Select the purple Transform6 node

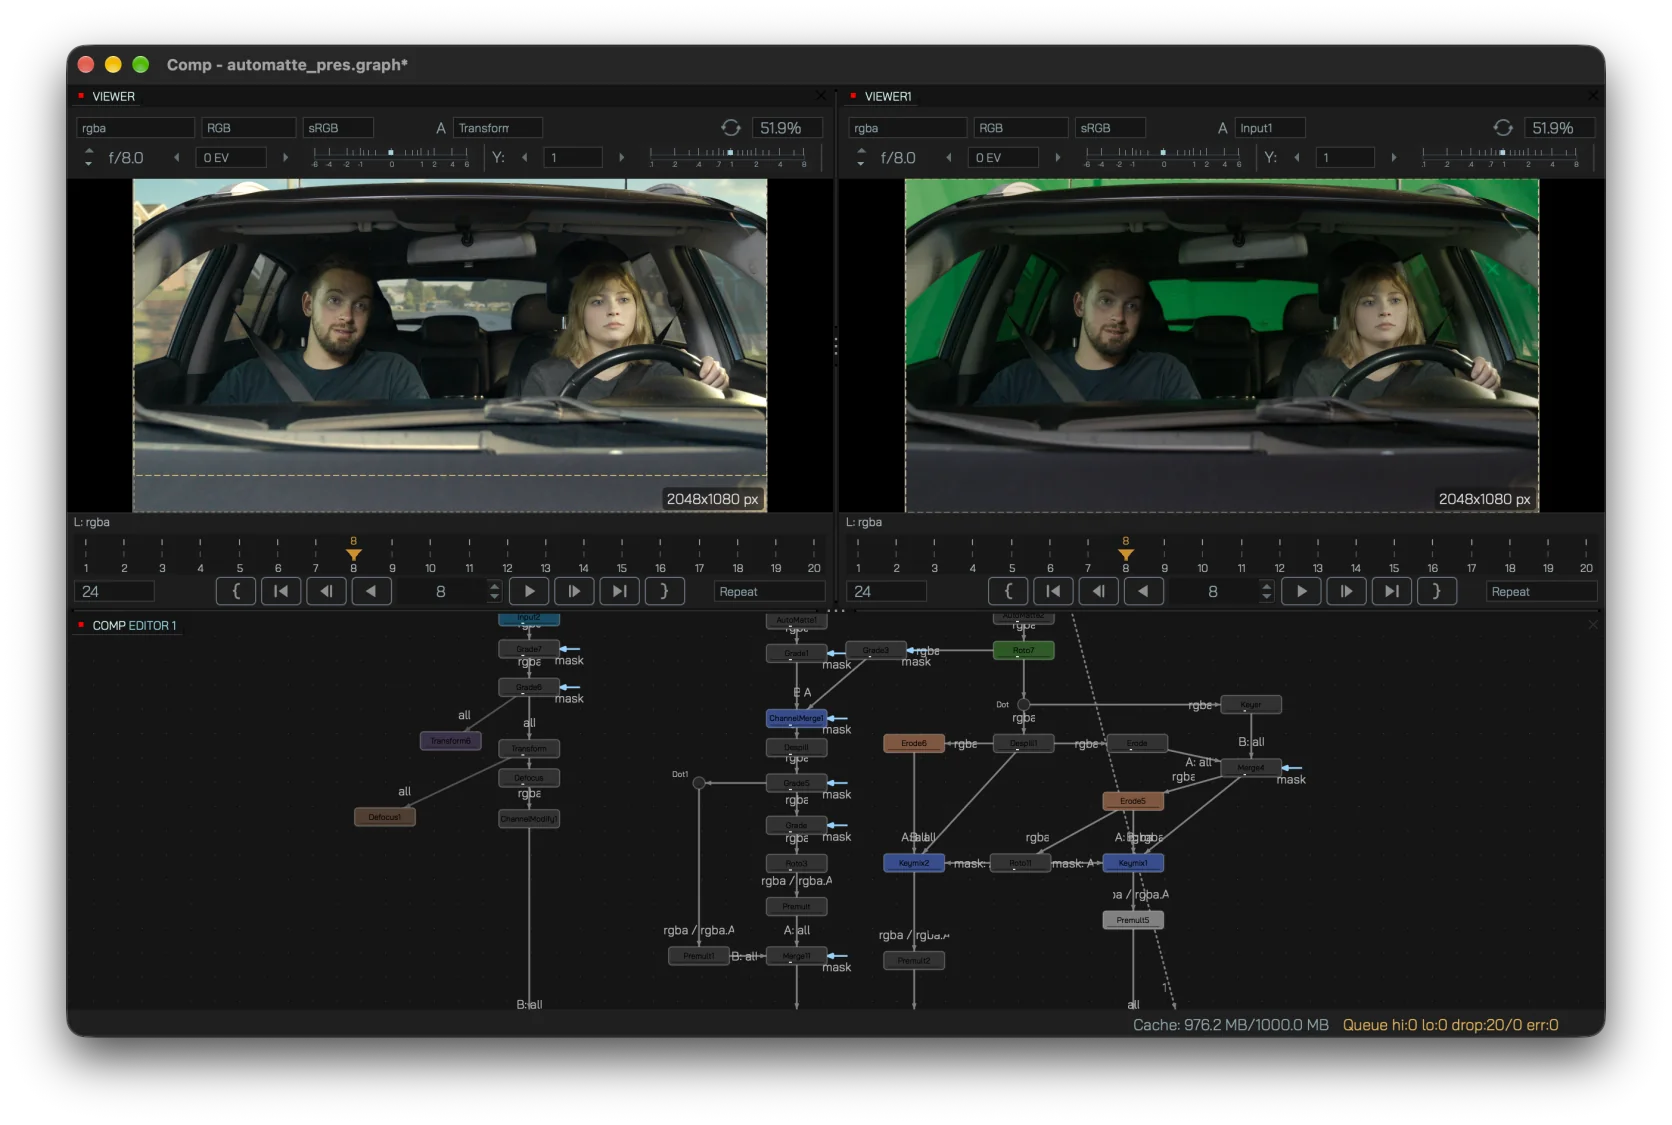(x=451, y=741)
